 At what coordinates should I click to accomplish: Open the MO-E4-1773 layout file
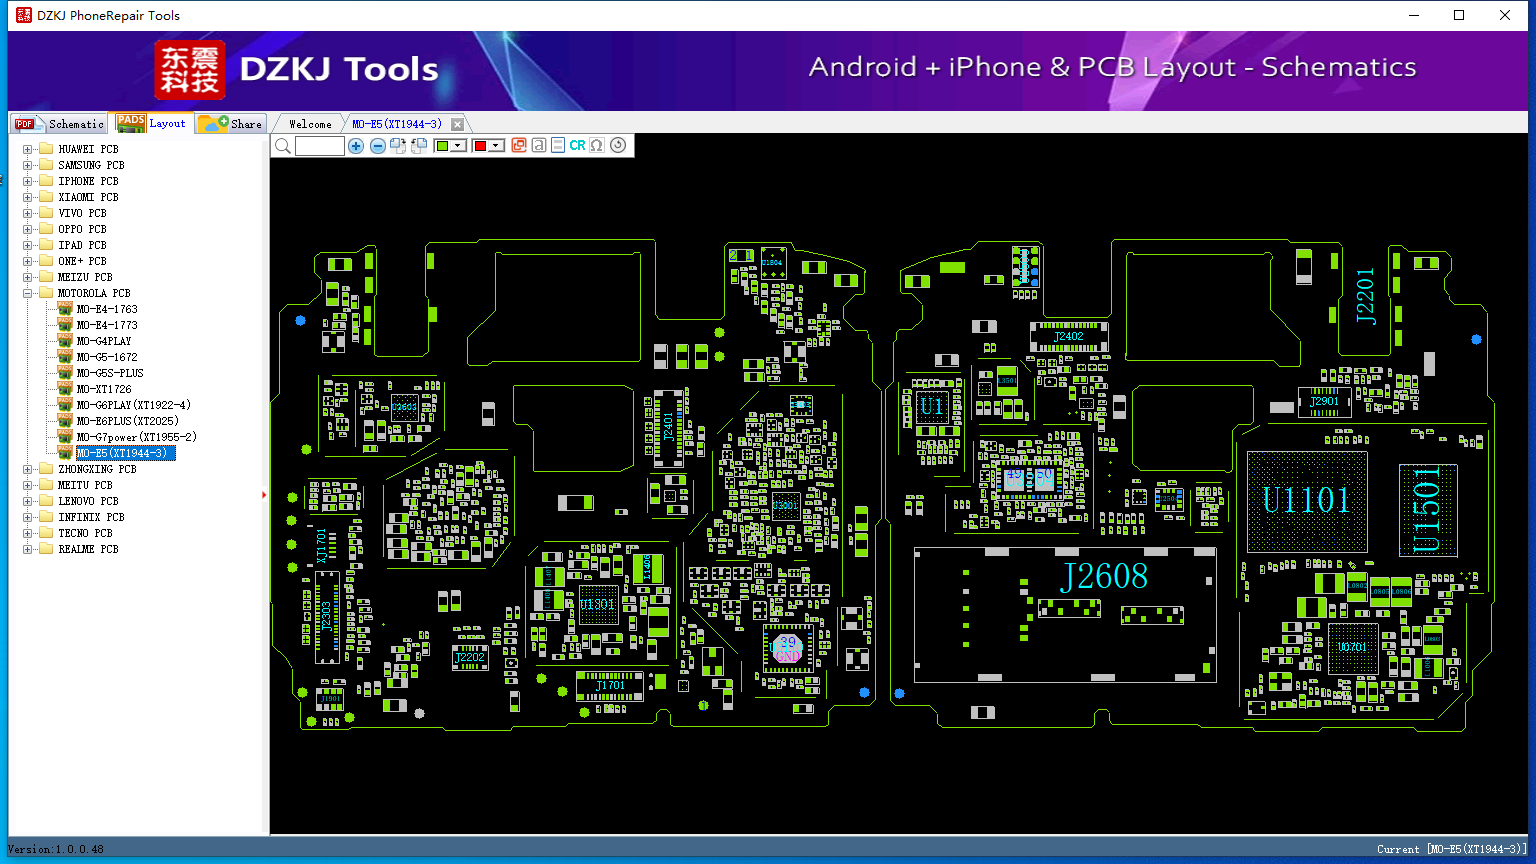[x=107, y=325]
